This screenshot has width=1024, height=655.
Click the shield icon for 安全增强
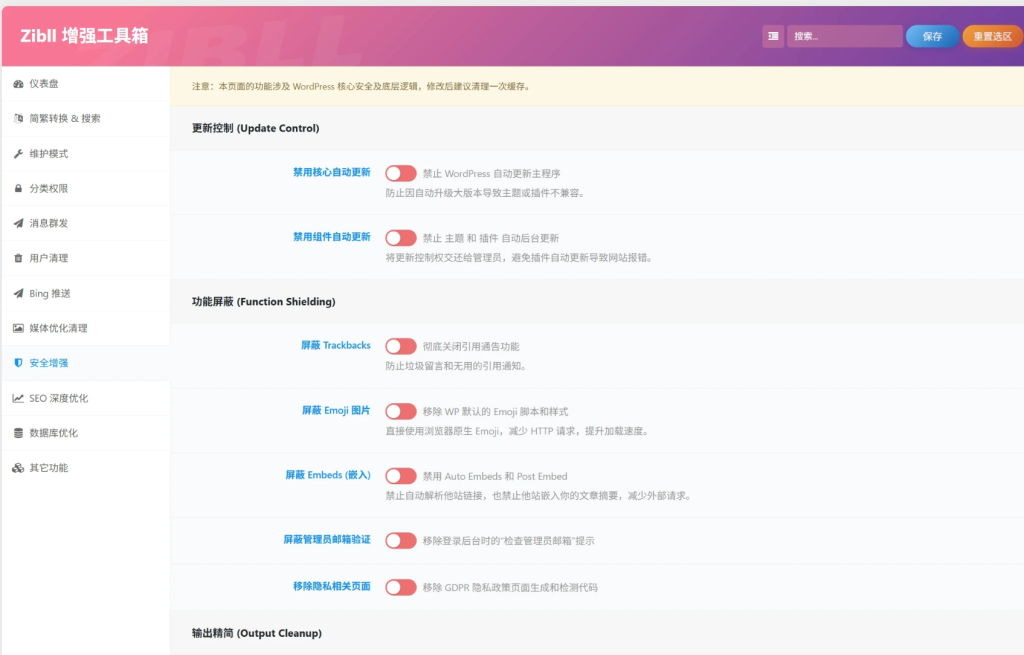point(18,363)
